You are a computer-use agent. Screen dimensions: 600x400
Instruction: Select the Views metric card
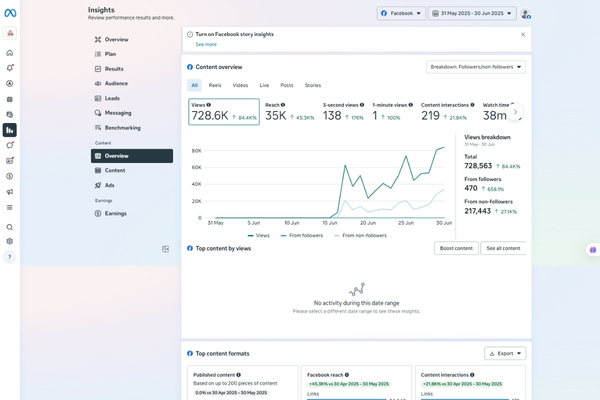(223, 111)
